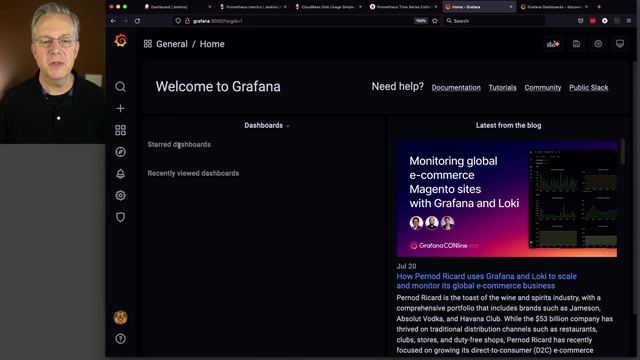Click the Recently viewed dashboards heading
Viewport: 640px width, 360px height.
[193, 173]
